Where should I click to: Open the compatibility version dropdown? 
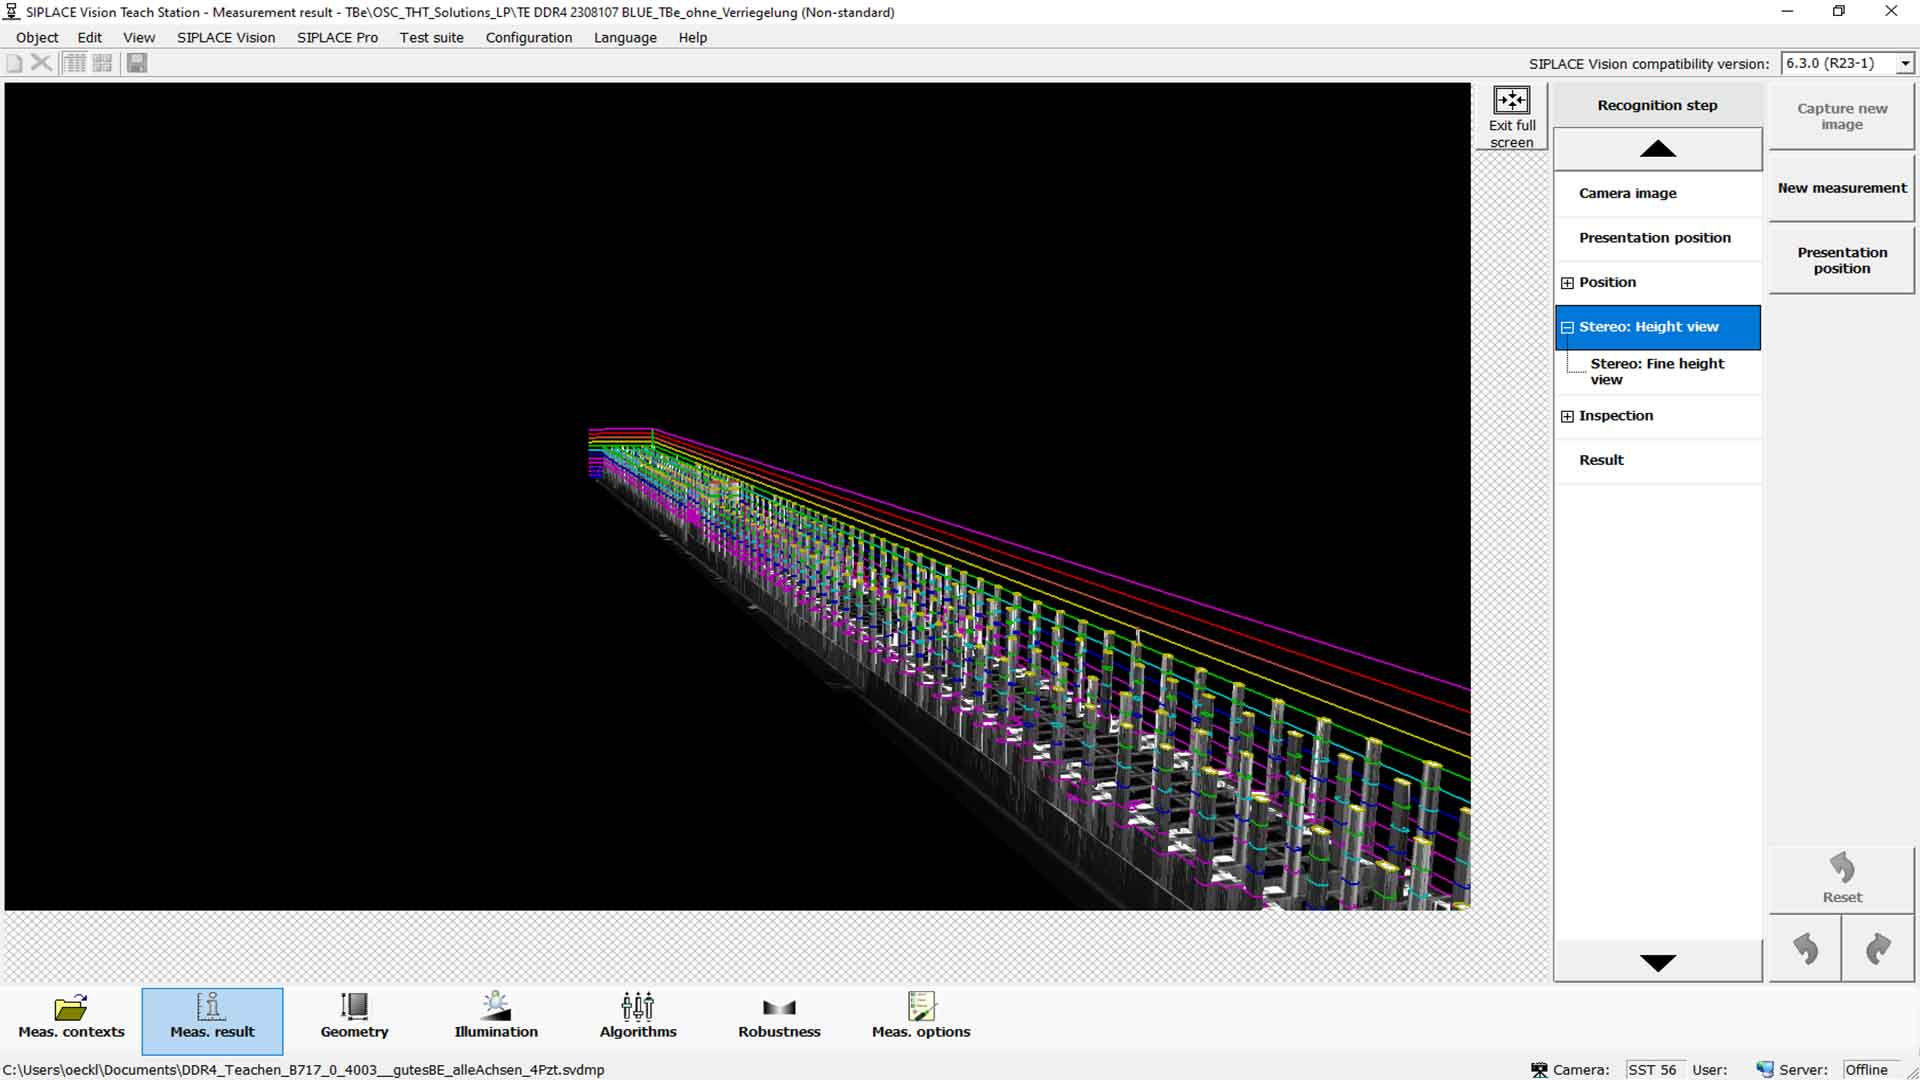(x=1905, y=63)
